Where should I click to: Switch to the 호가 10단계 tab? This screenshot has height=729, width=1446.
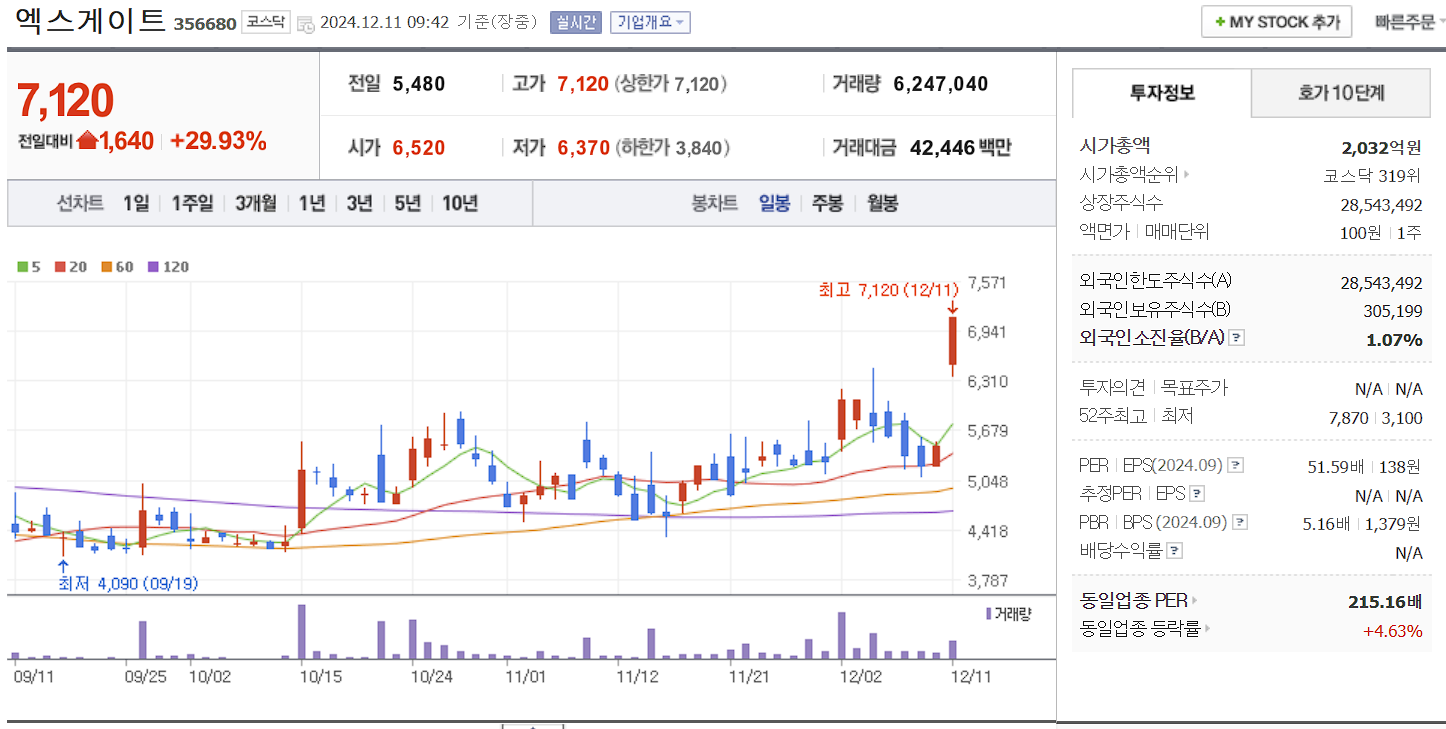pos(1340,92)
